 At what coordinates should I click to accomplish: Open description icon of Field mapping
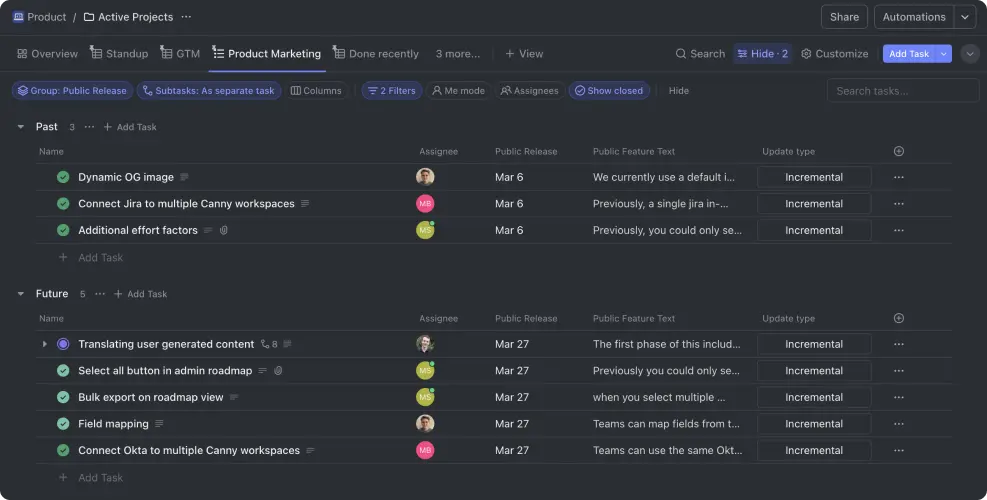[159, 423]
